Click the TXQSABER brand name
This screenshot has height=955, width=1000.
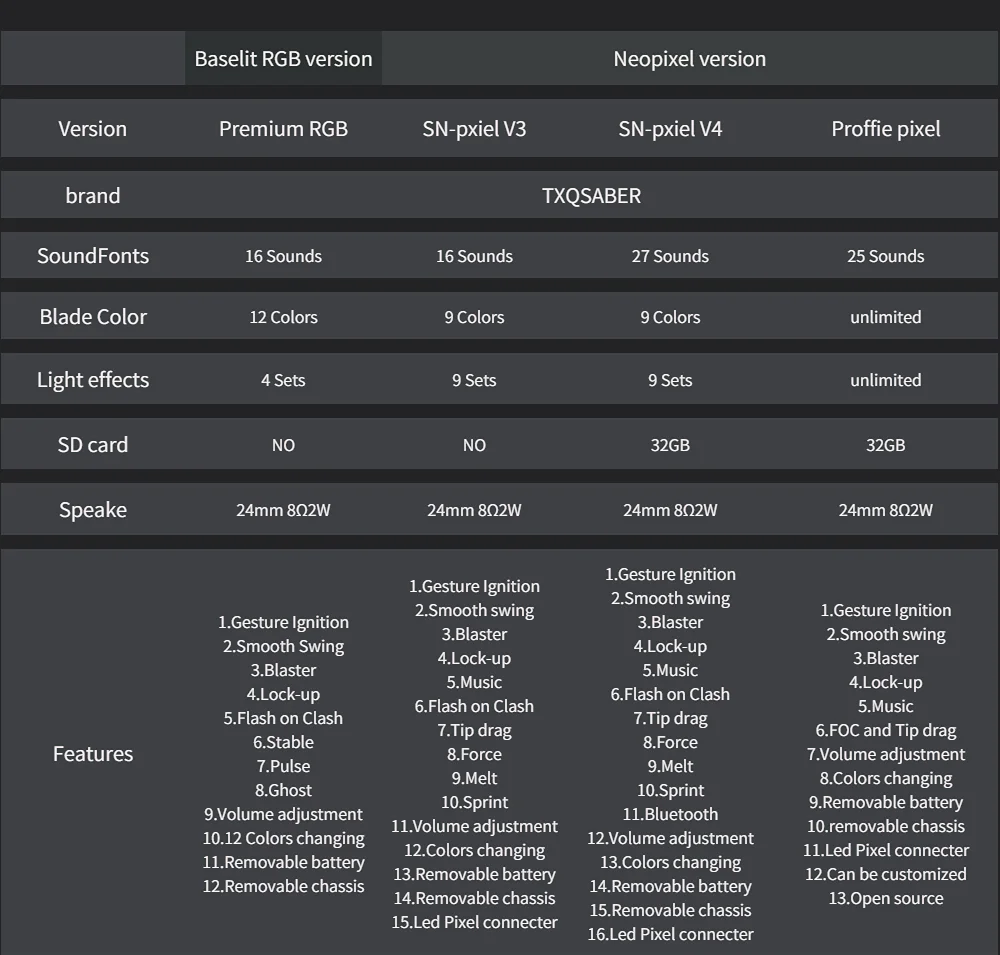click(x=591, y=196)
